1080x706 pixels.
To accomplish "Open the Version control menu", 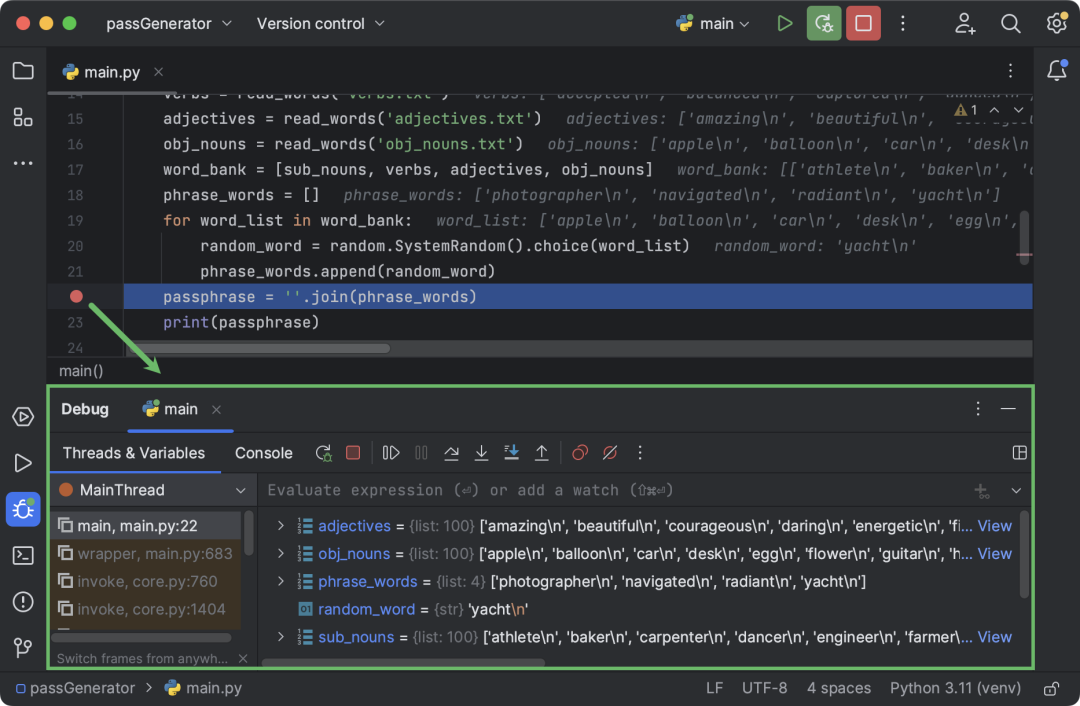I will pos(320,23).
